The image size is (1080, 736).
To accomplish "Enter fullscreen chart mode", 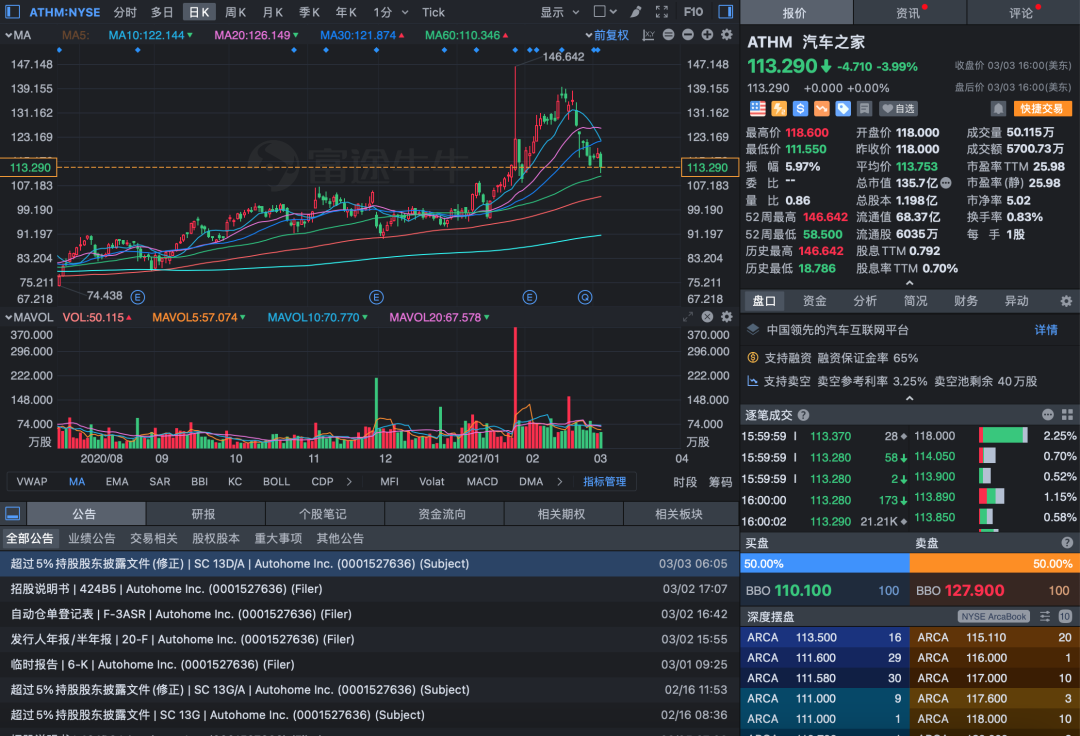I will pos(662,12).
